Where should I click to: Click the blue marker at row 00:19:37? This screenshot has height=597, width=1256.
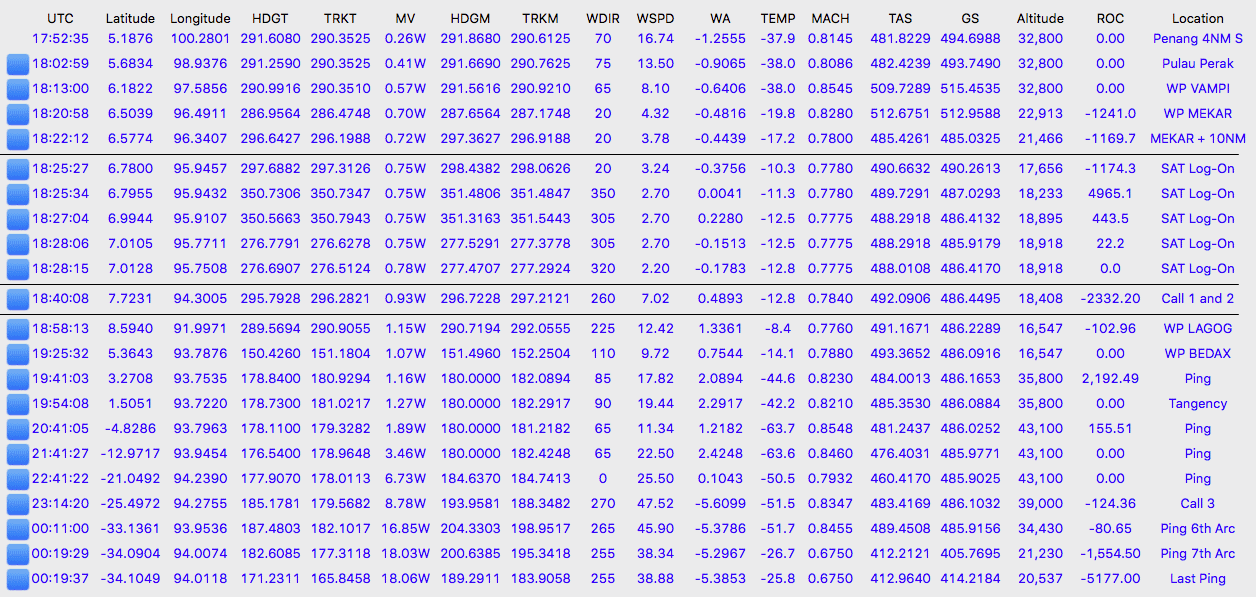coord(18,580)
